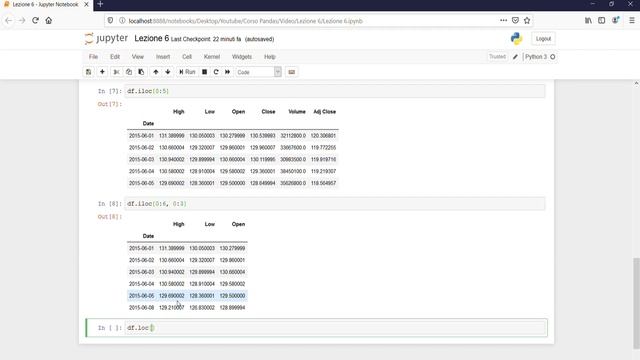Image resolution: width=640 pixels, height=360 pixels.
Task: Click the Logout button
Action: pos(543,39)
